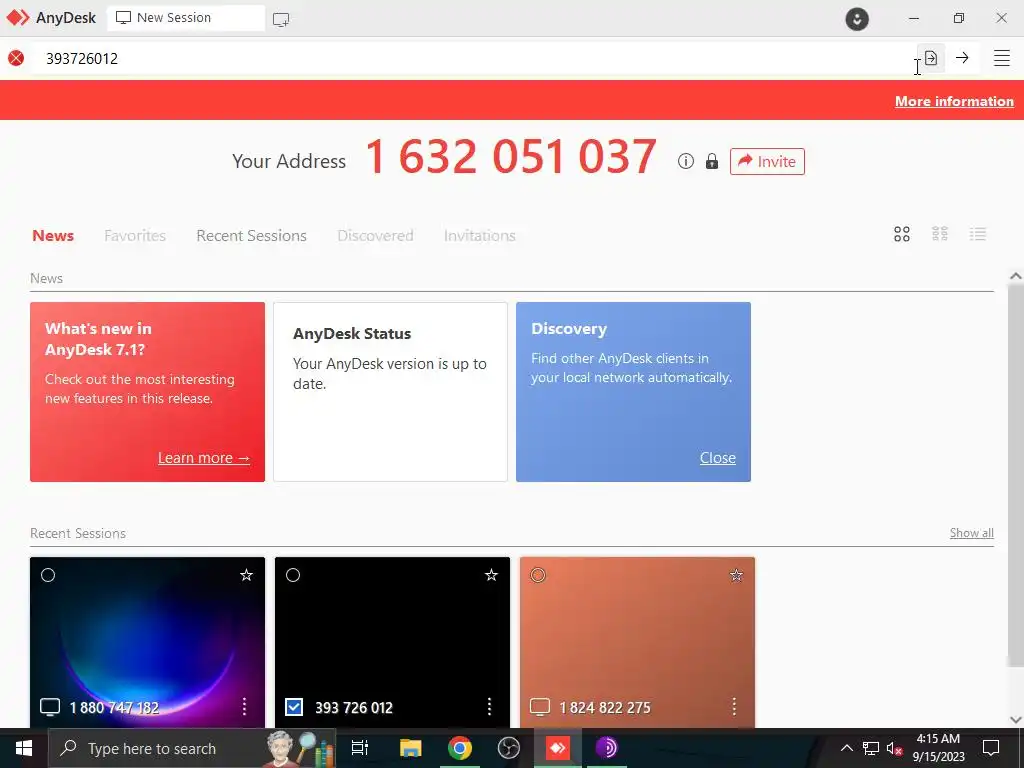The image size is (1024, 768).
Task: Open options menu for session 393 726 012
Action: pos(489,706)
